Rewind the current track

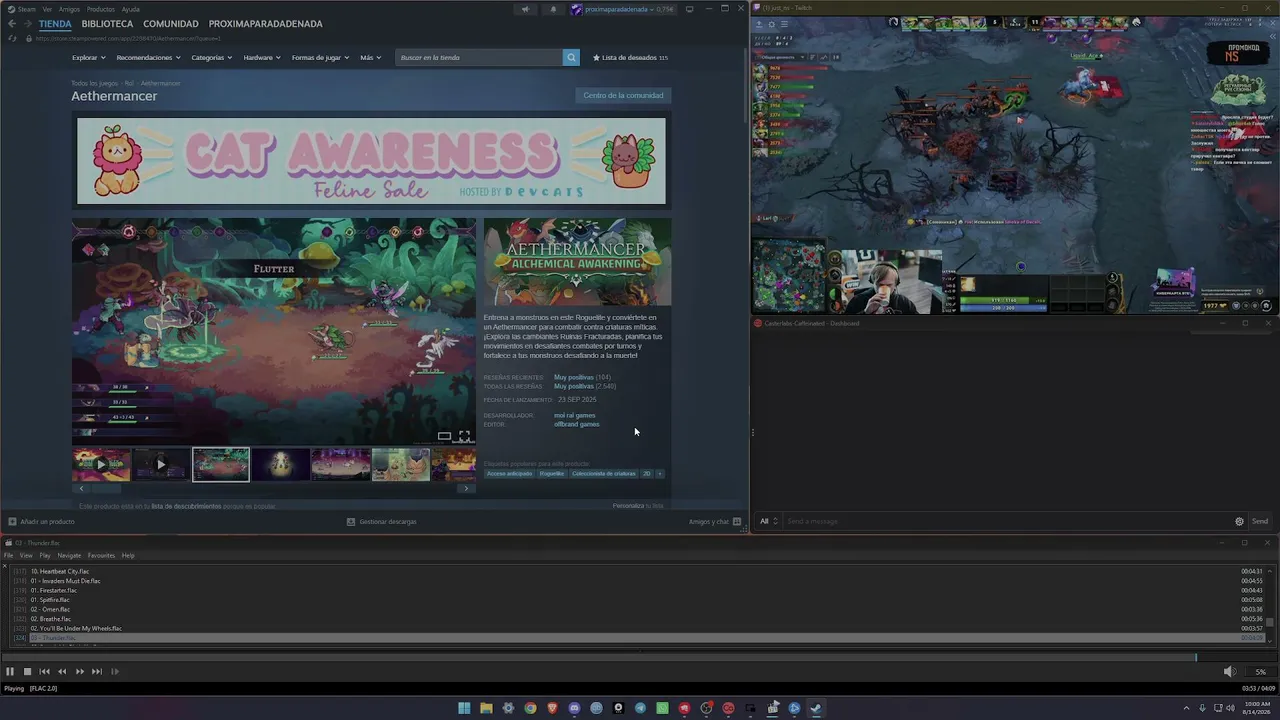coord(62,672)
